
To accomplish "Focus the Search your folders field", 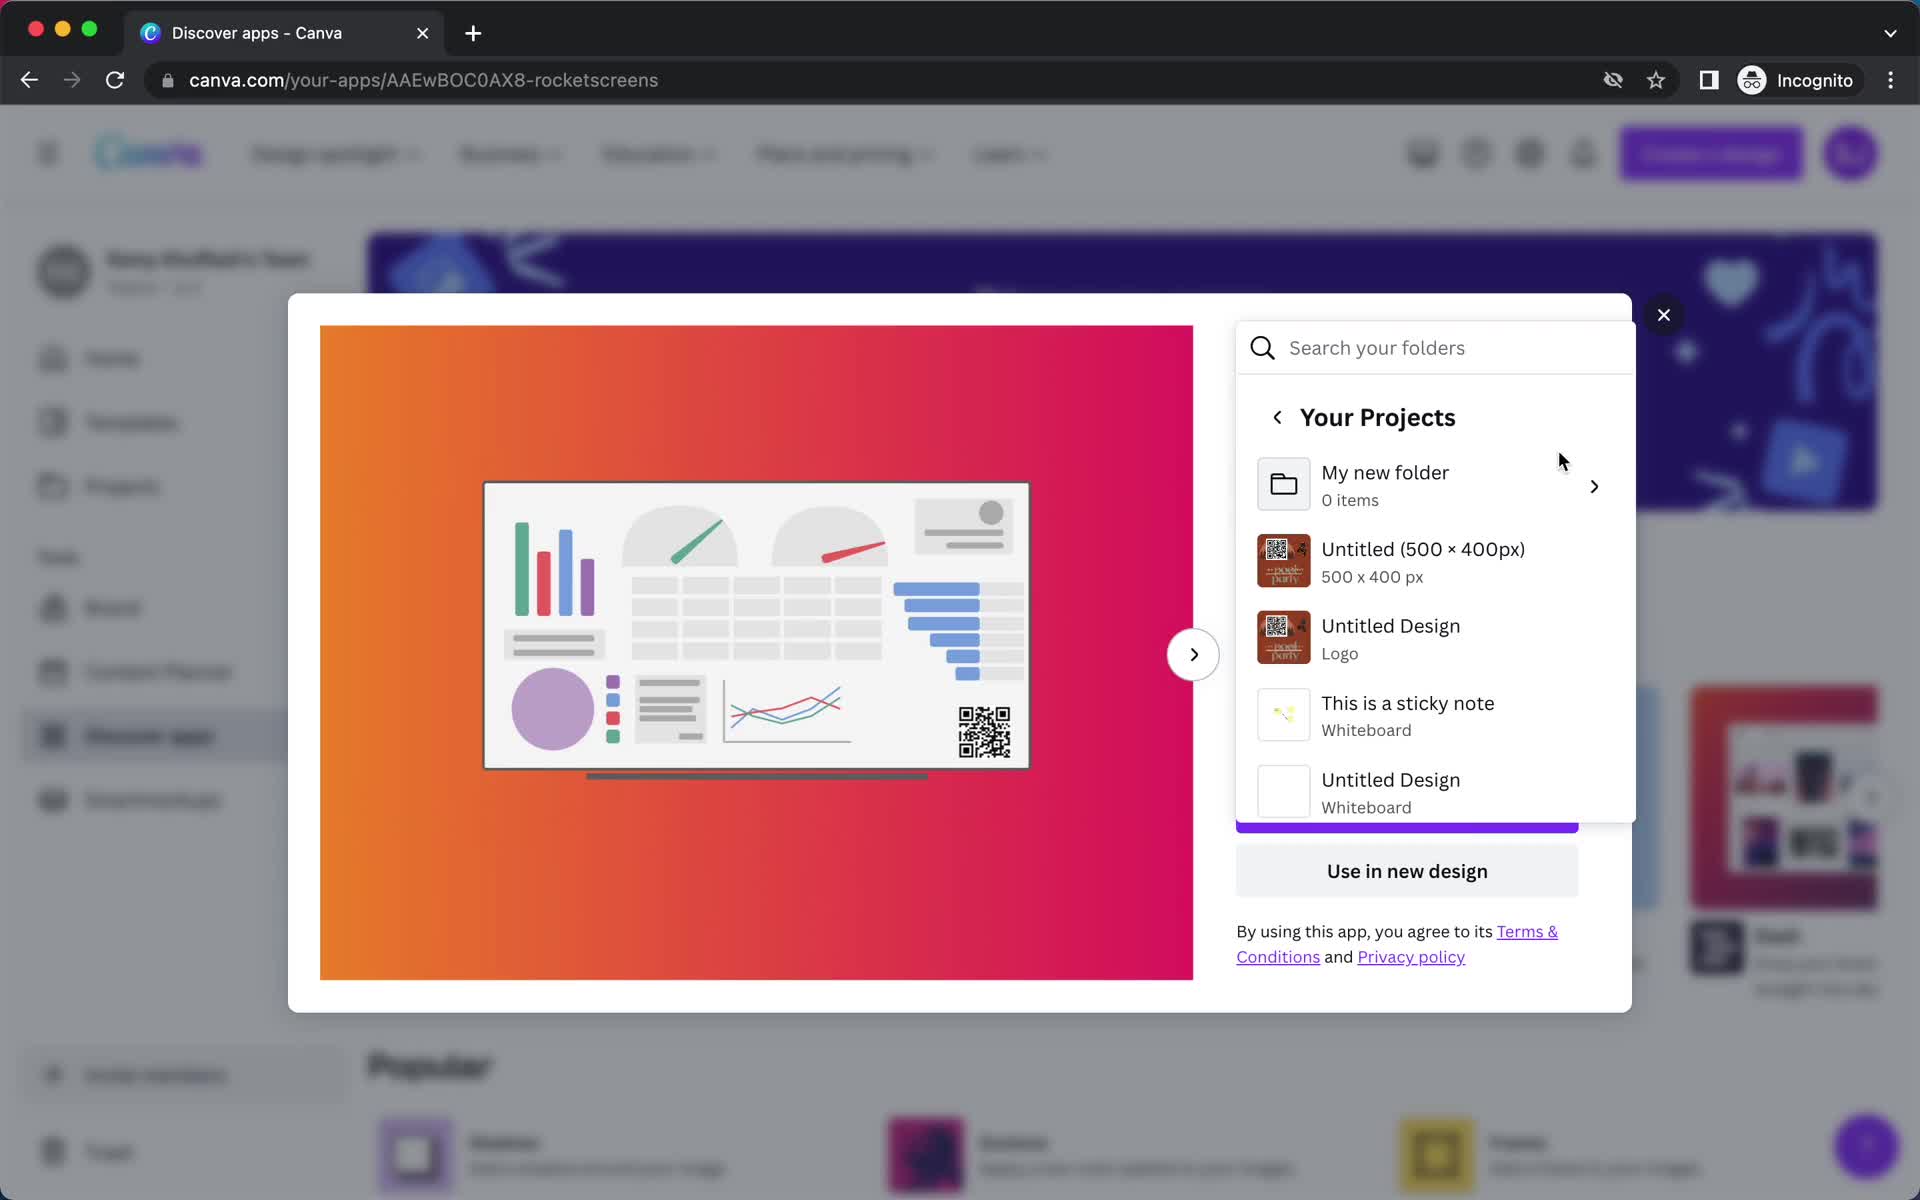I will 1435,348.
